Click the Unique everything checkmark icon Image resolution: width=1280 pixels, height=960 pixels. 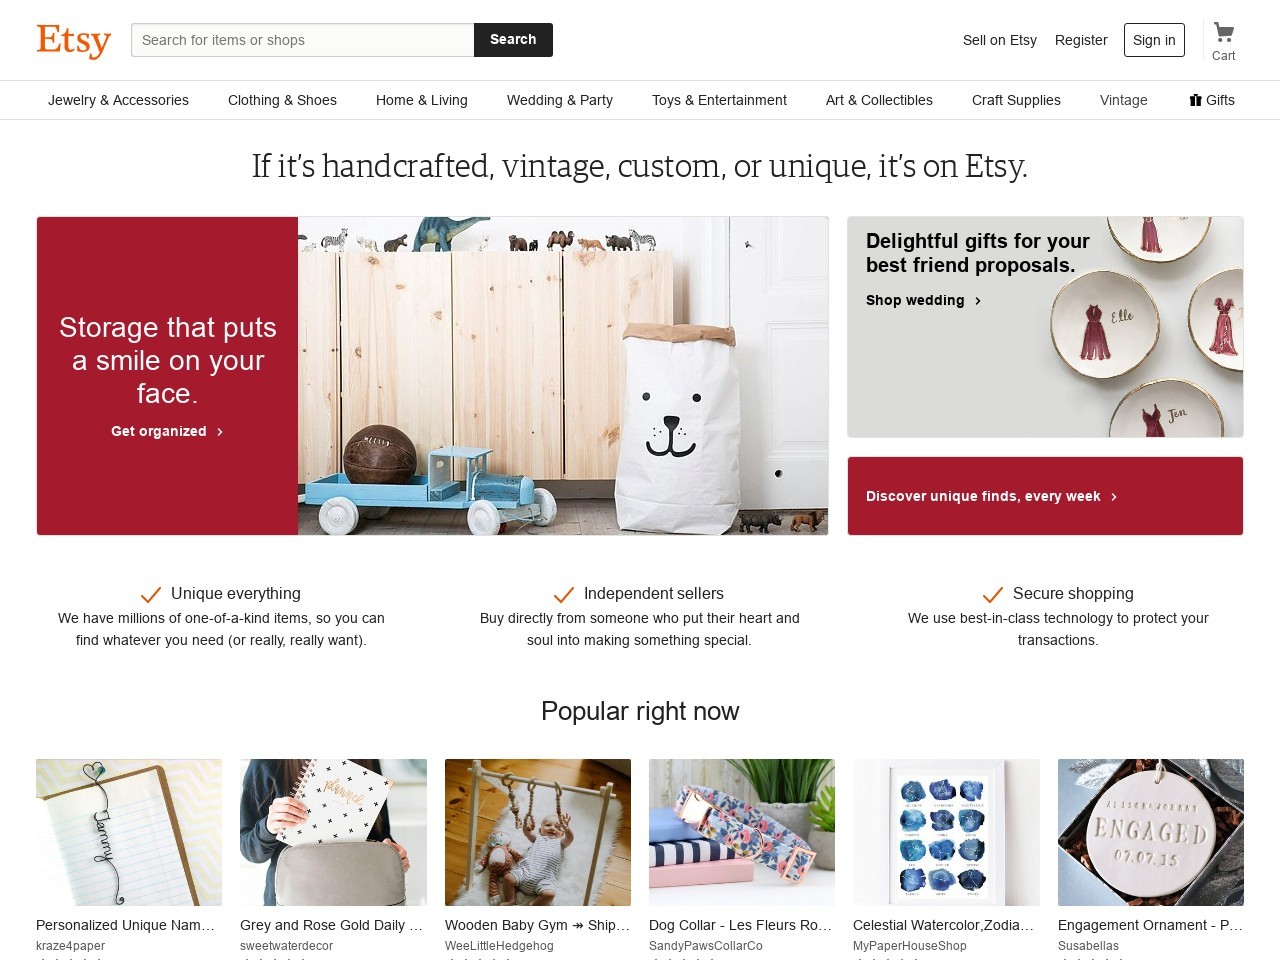point(151,595)
